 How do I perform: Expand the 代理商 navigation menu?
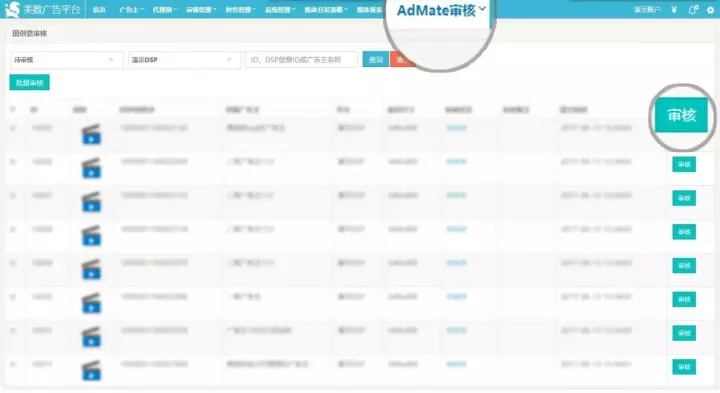click(x=164, y=10)
